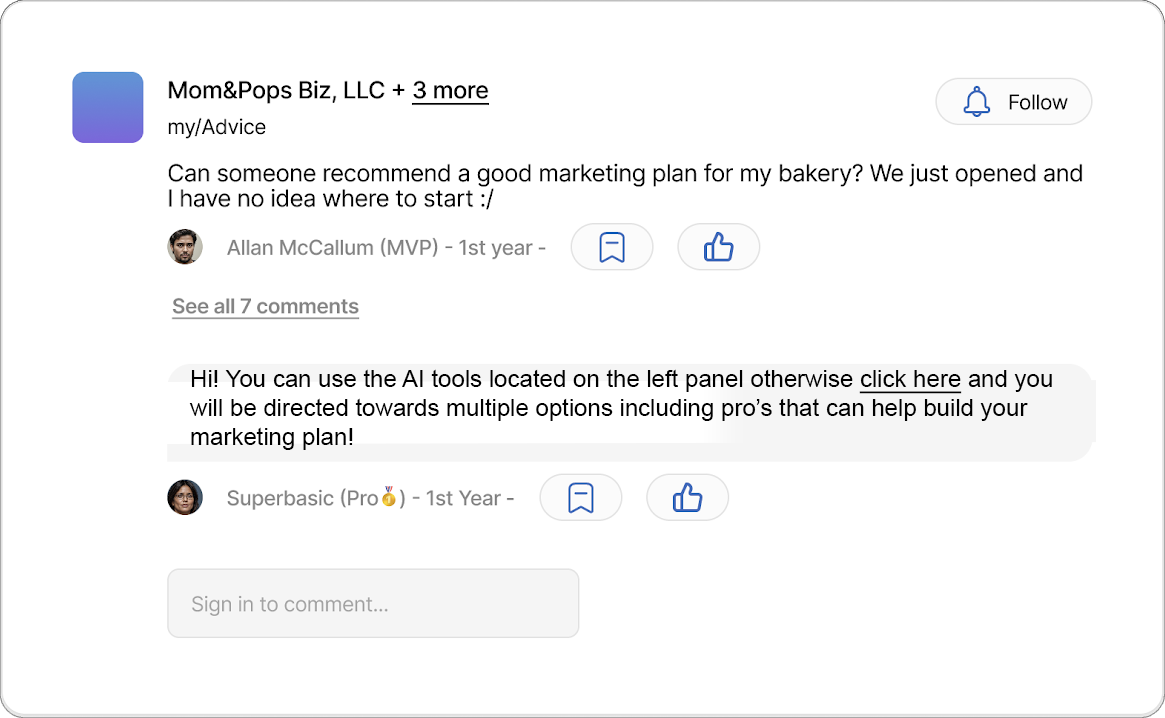View Superbasic (Pro) profile name
The image size is (1165, 718).
[316, 498]
